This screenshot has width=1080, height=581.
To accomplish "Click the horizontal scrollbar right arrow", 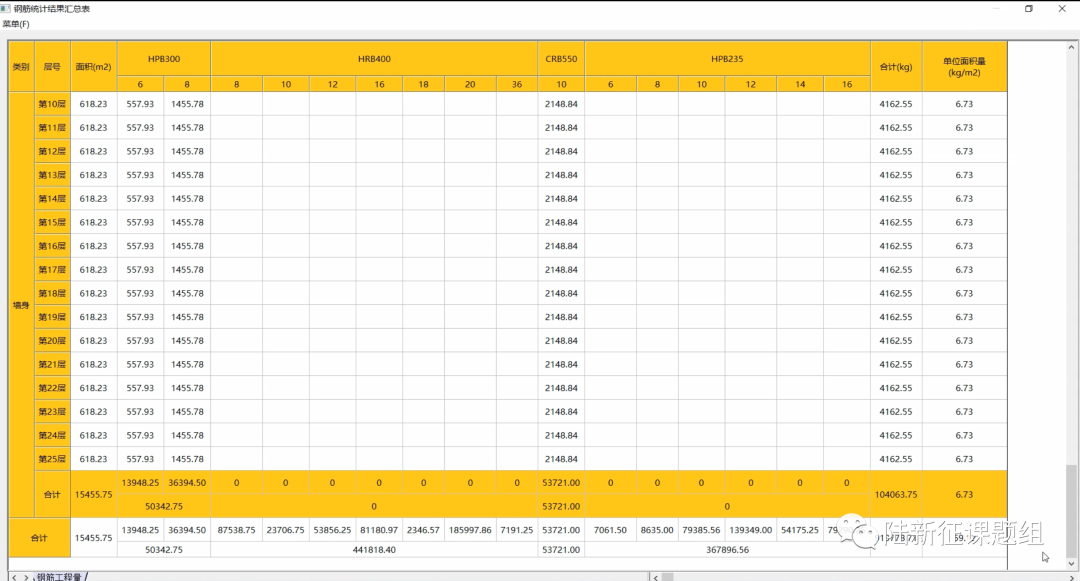I will (x=1071, y=577).
